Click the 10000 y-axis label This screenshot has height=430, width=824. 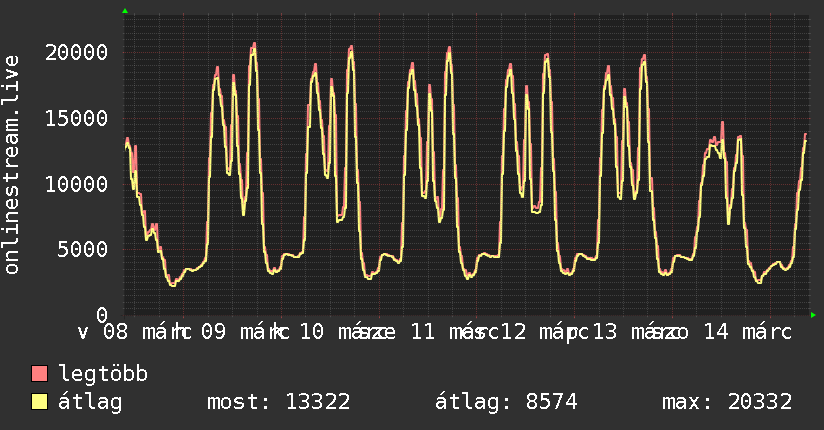(x=76, y=184)
